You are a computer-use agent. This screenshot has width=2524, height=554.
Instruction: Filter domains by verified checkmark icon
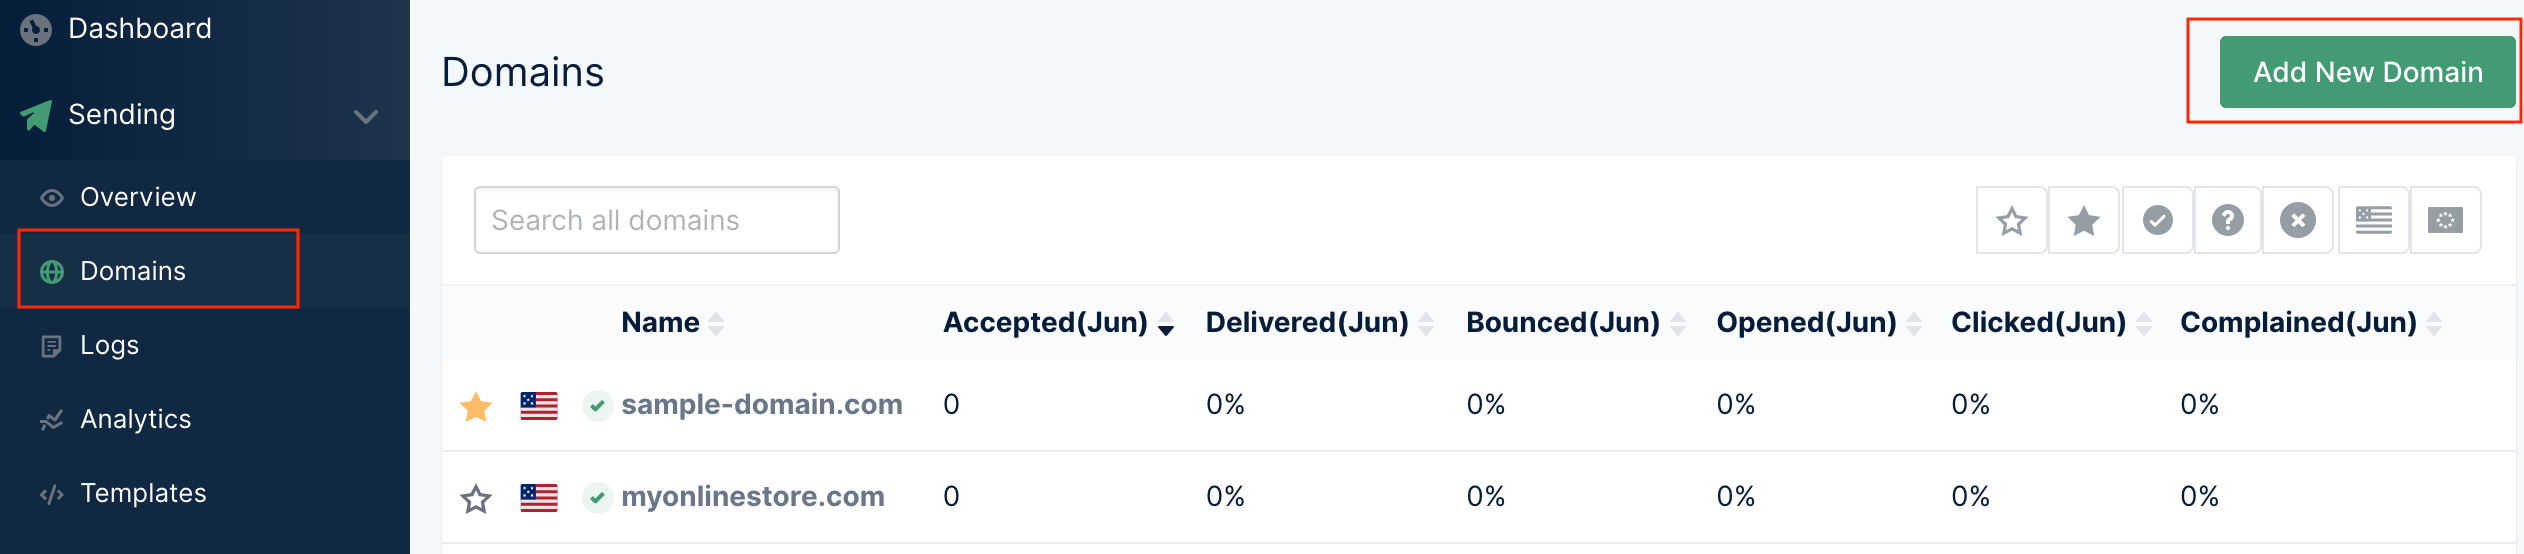pos(2158,220)
